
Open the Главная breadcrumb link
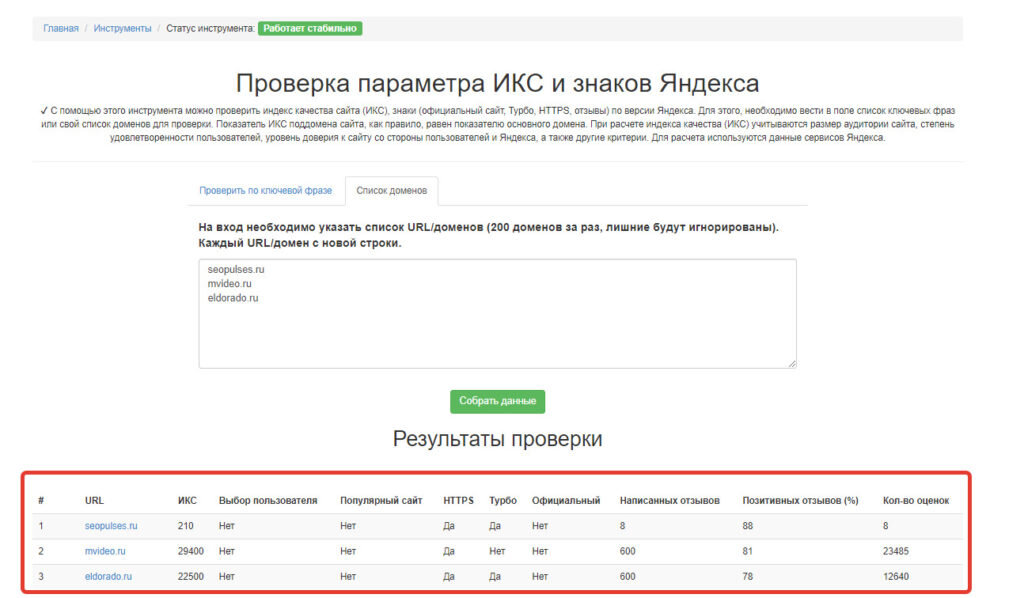tap(61, 29)
